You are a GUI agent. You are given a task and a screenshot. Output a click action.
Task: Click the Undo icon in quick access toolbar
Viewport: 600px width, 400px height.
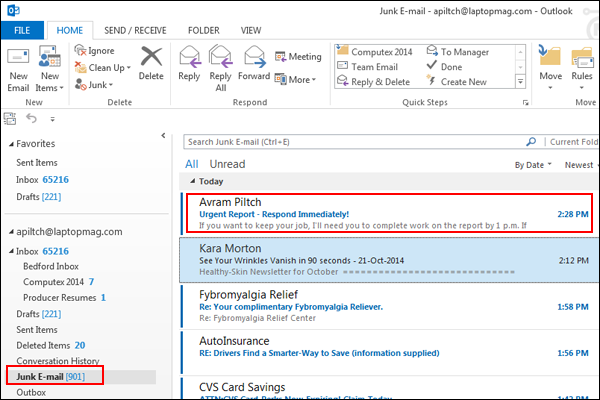[x=31, y=119]
